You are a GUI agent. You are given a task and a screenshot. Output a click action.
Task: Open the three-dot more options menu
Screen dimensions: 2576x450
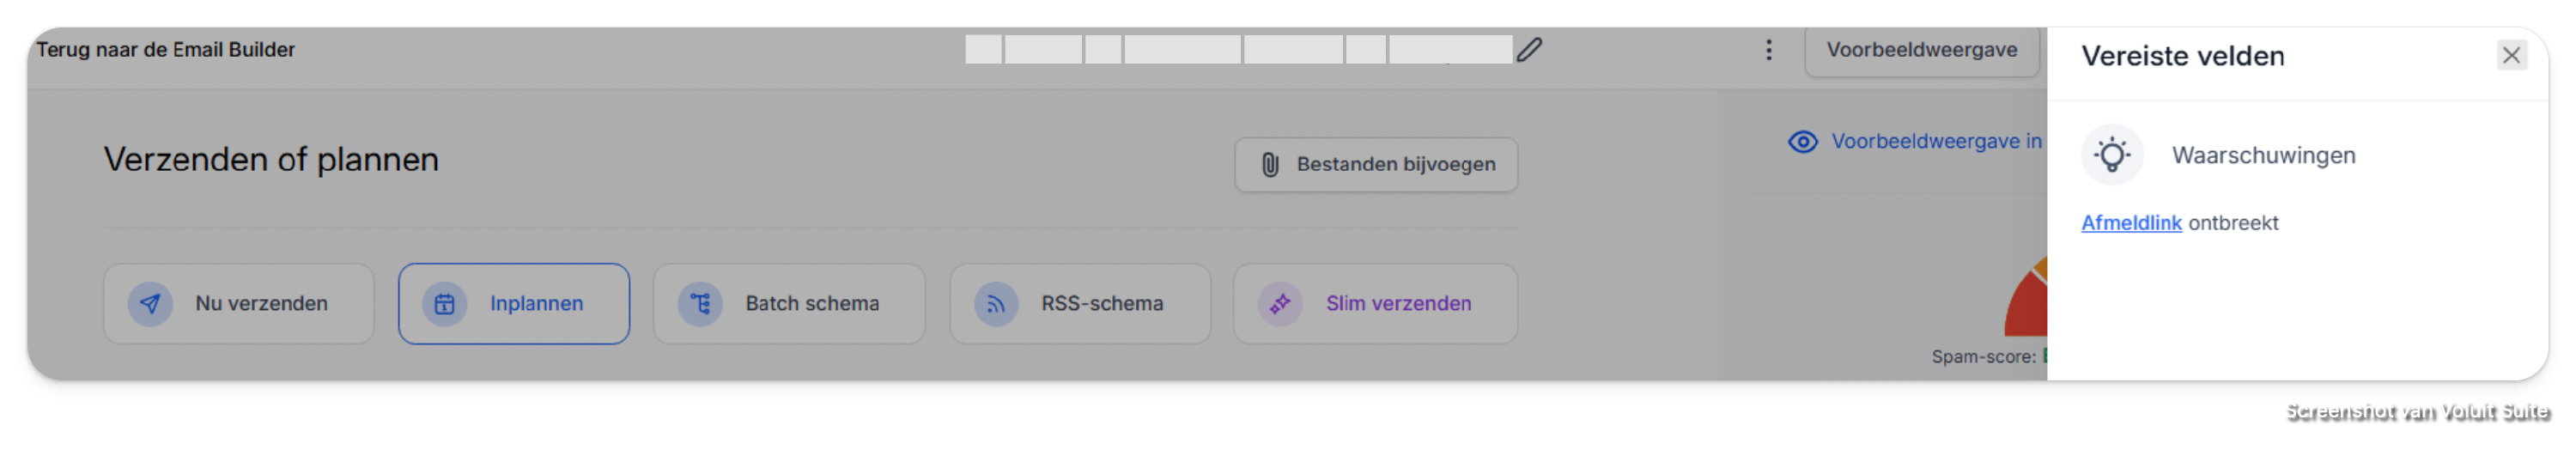click(x=1768, y=49)
